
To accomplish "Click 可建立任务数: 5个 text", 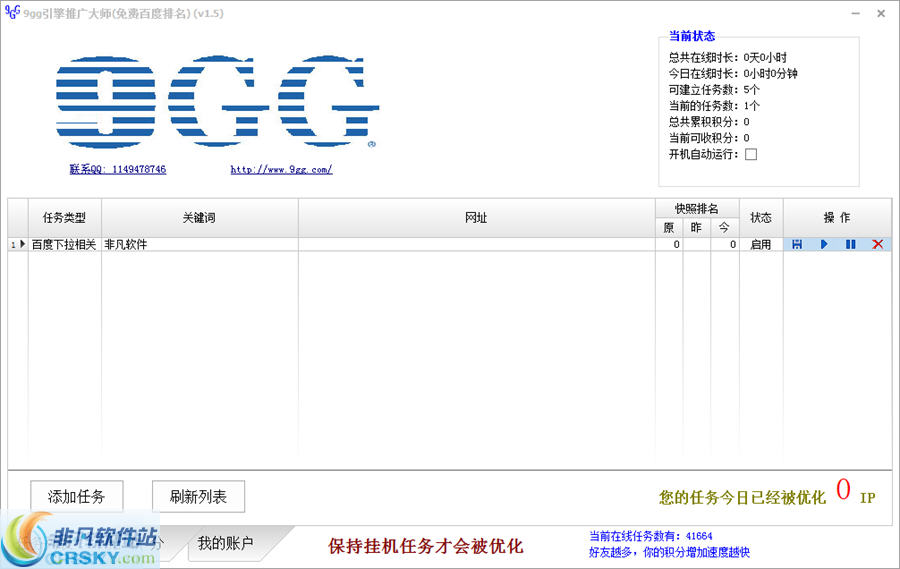I will [x=714, y=90].
